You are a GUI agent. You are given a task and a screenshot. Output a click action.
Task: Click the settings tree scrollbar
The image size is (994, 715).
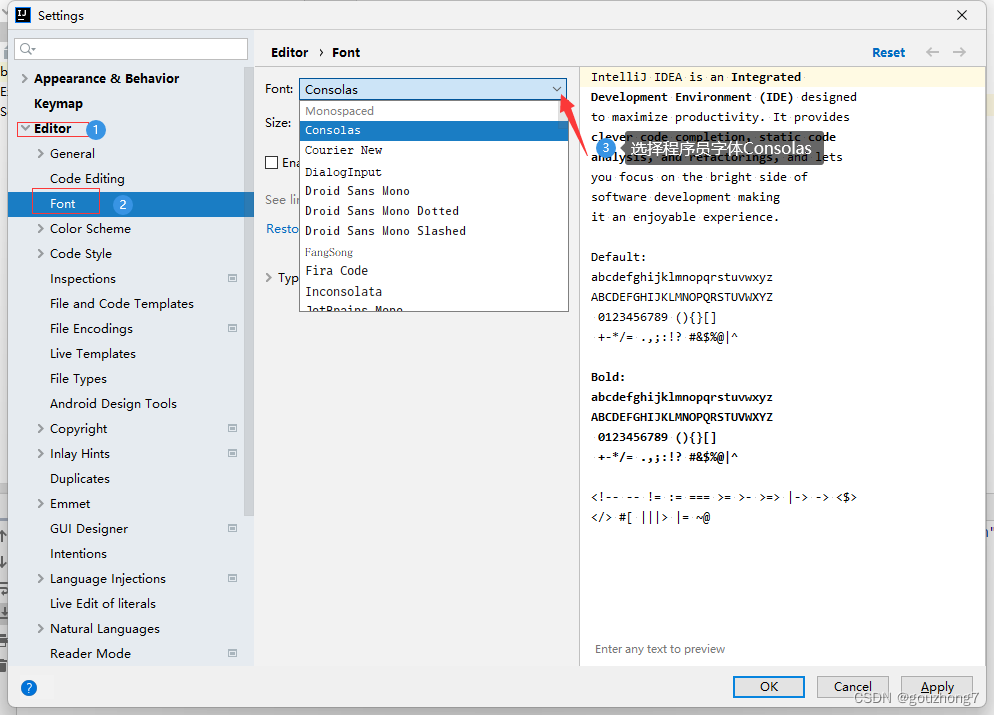(248, 292)
